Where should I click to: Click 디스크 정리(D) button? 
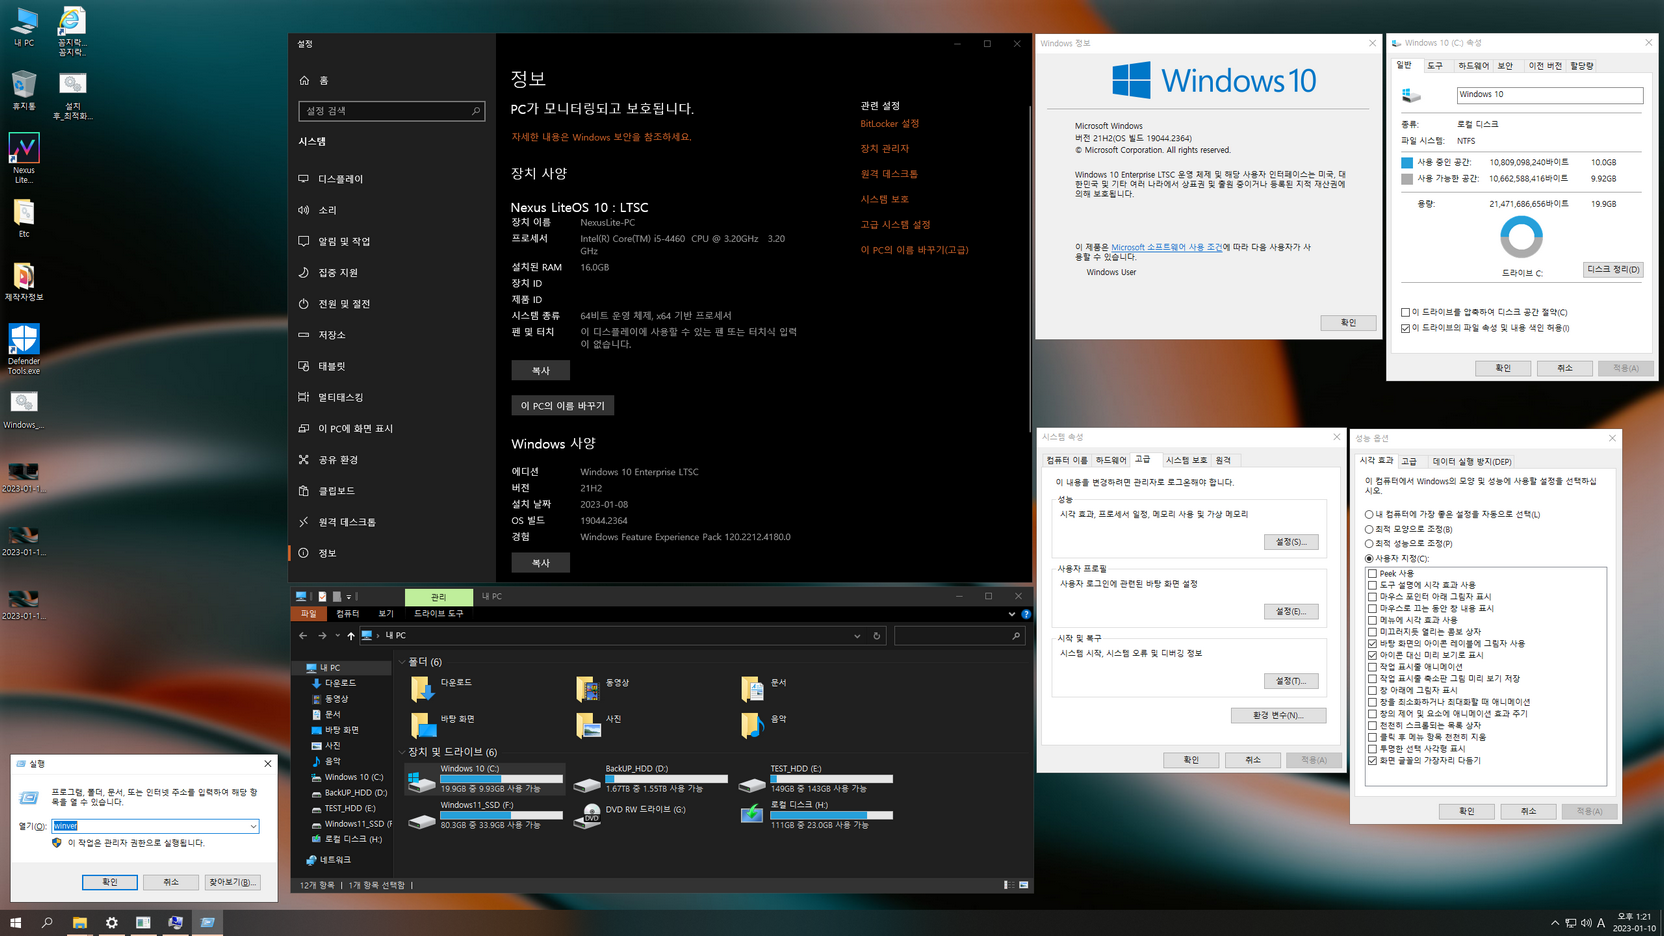point(1613,270)
